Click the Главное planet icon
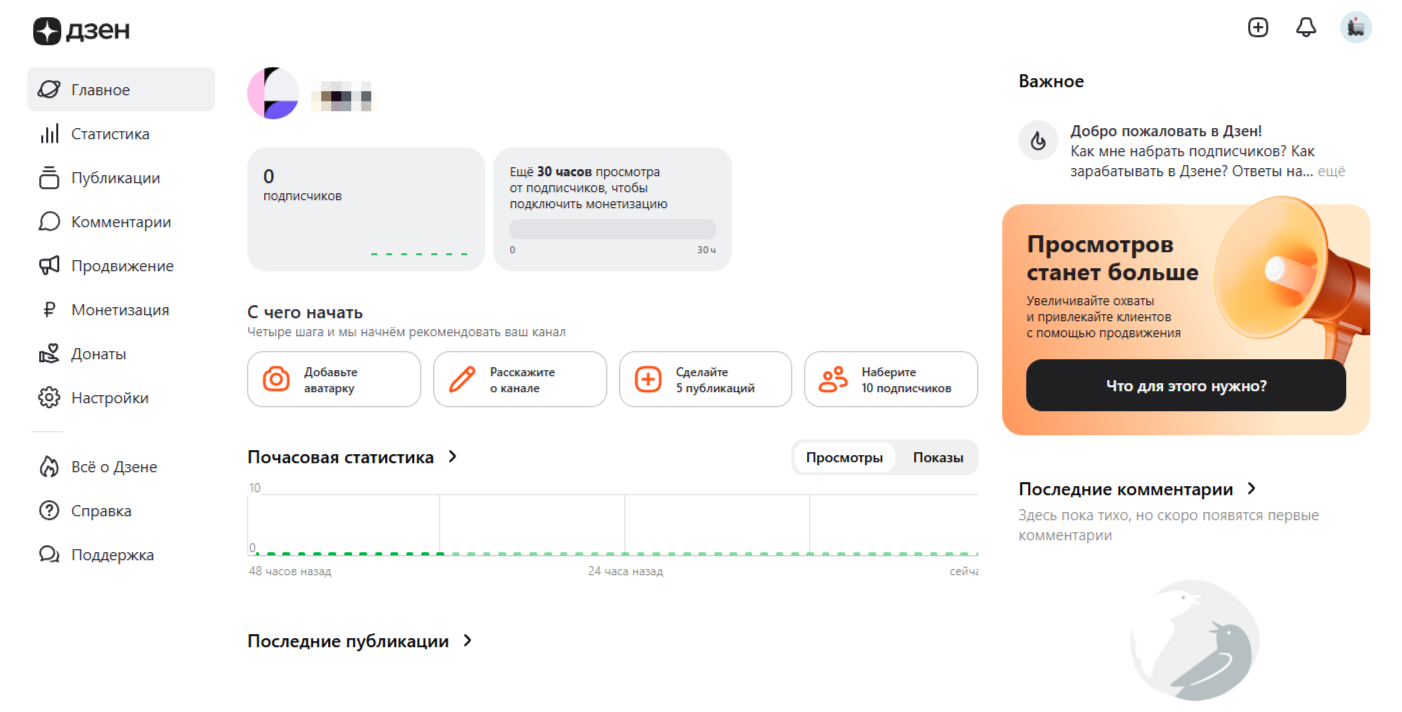The height and width of the screenshot is (712, 1402). (49, 90)
